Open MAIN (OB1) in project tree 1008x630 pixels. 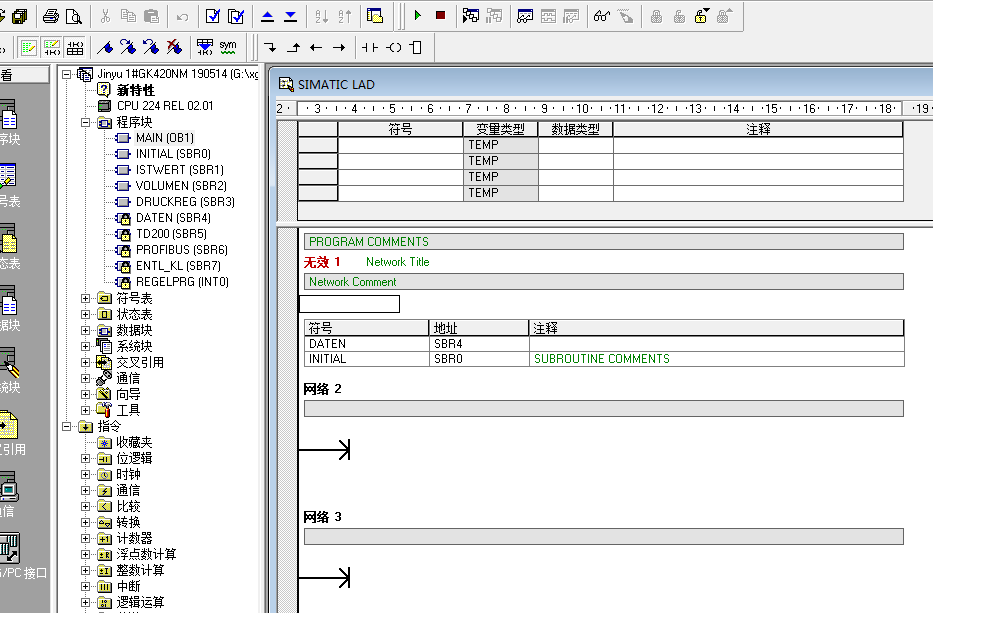tap(164, 138)
